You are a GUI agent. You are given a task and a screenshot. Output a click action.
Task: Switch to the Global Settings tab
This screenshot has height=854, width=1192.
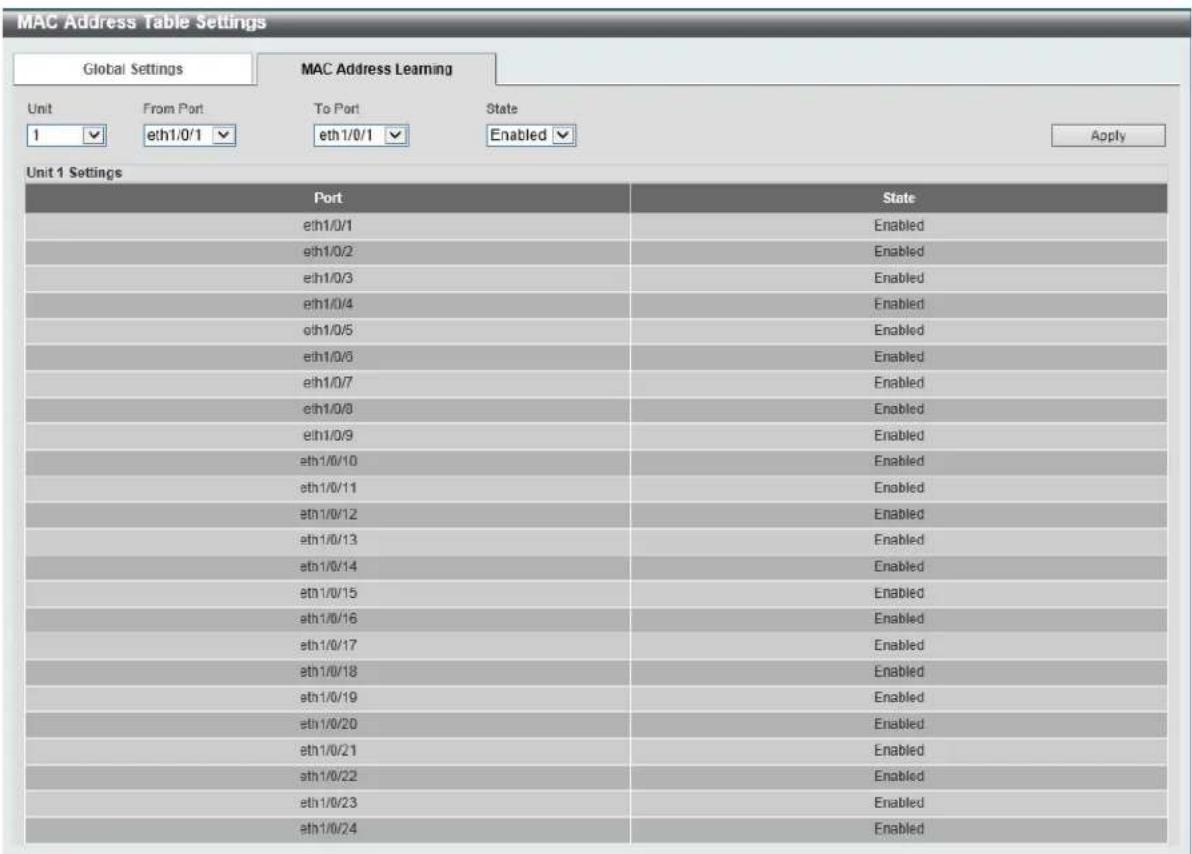pos(132,69)
